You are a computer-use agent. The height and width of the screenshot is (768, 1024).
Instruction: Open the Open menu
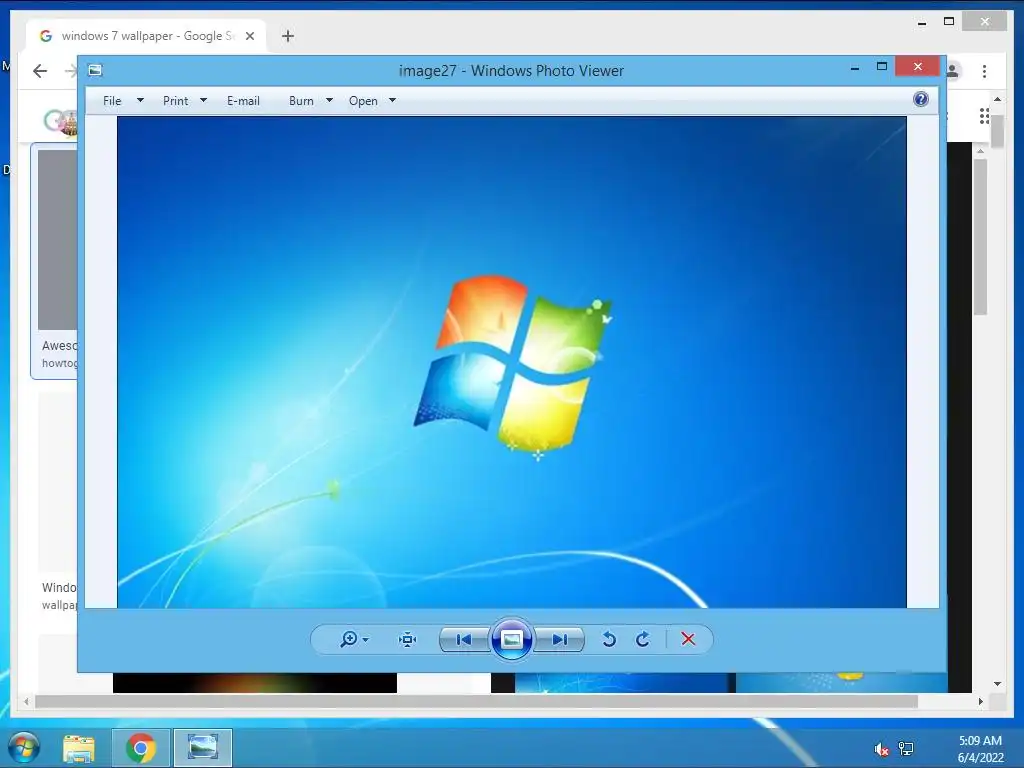[363, 101]
